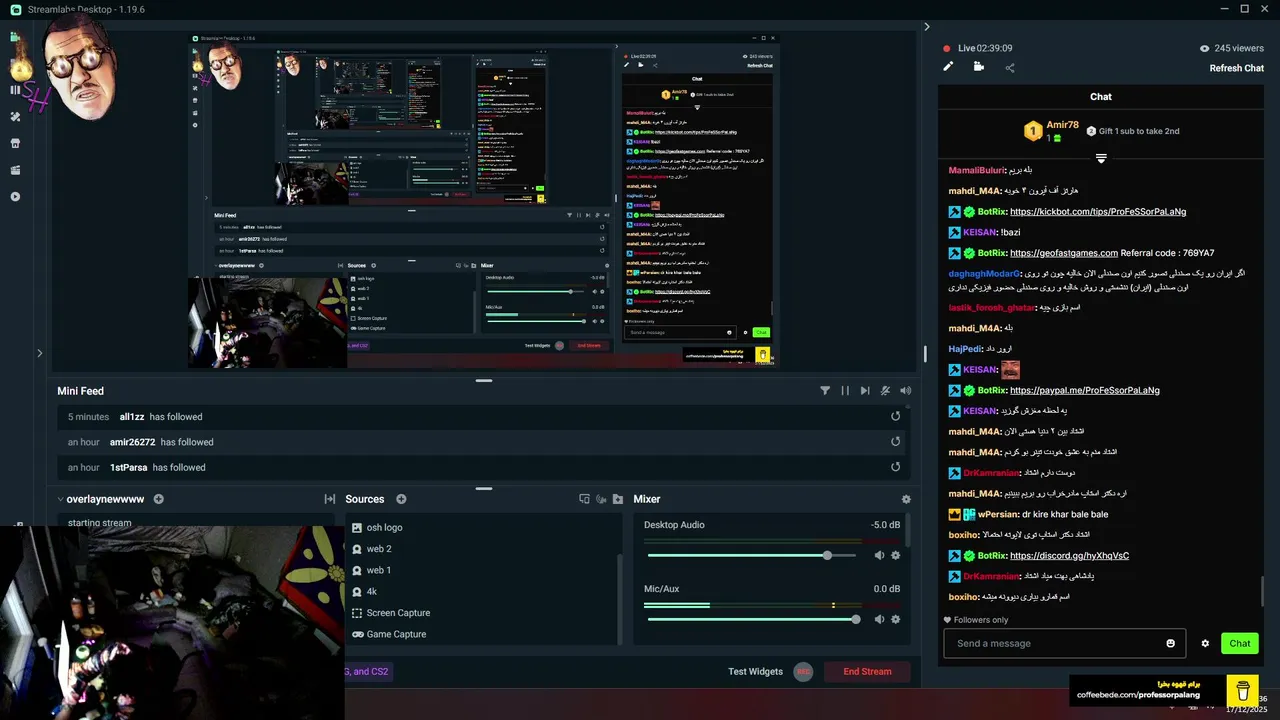The height and width of the screenshot is (720, 1280).
Task: Click the viewers eye icon
Action: tap(1204, 48)
